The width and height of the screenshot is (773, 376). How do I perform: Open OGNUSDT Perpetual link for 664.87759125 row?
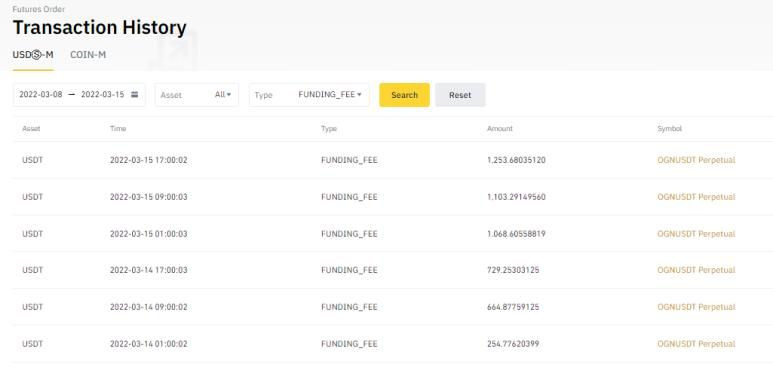pyautogui.click(x=696, y=307)
